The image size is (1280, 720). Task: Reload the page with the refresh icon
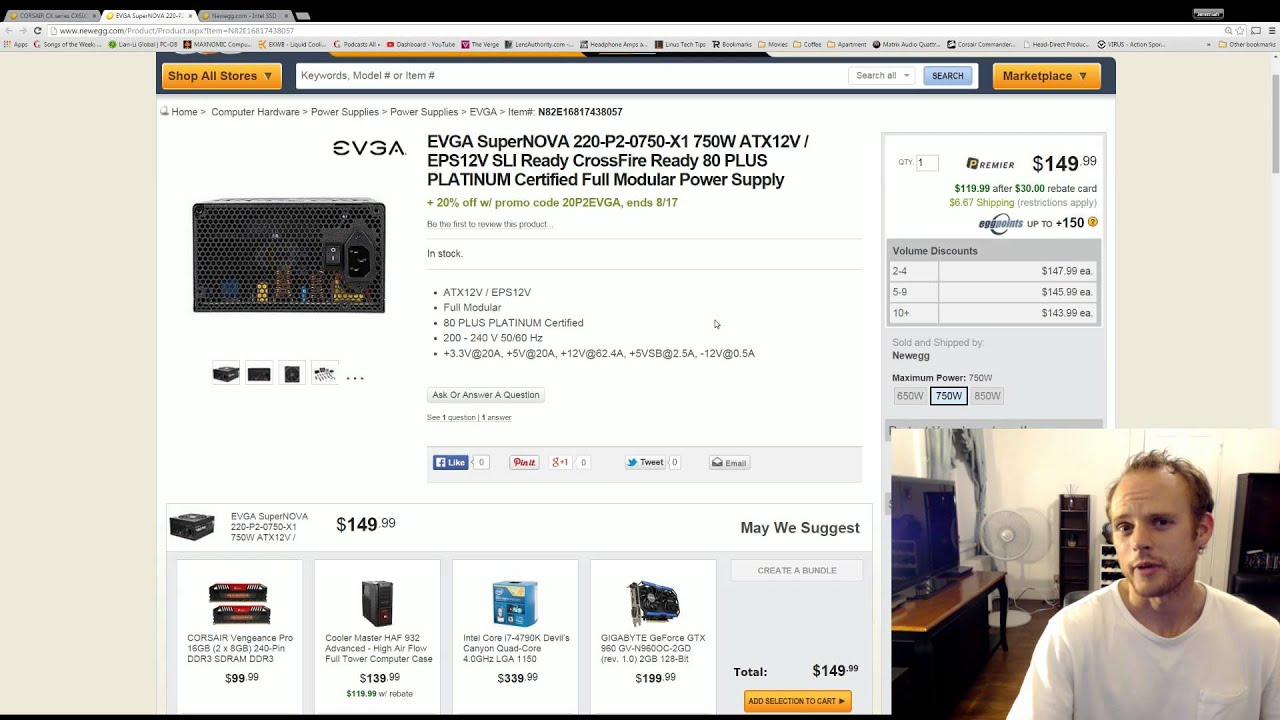pyautogui.click(x=37, y=31)
